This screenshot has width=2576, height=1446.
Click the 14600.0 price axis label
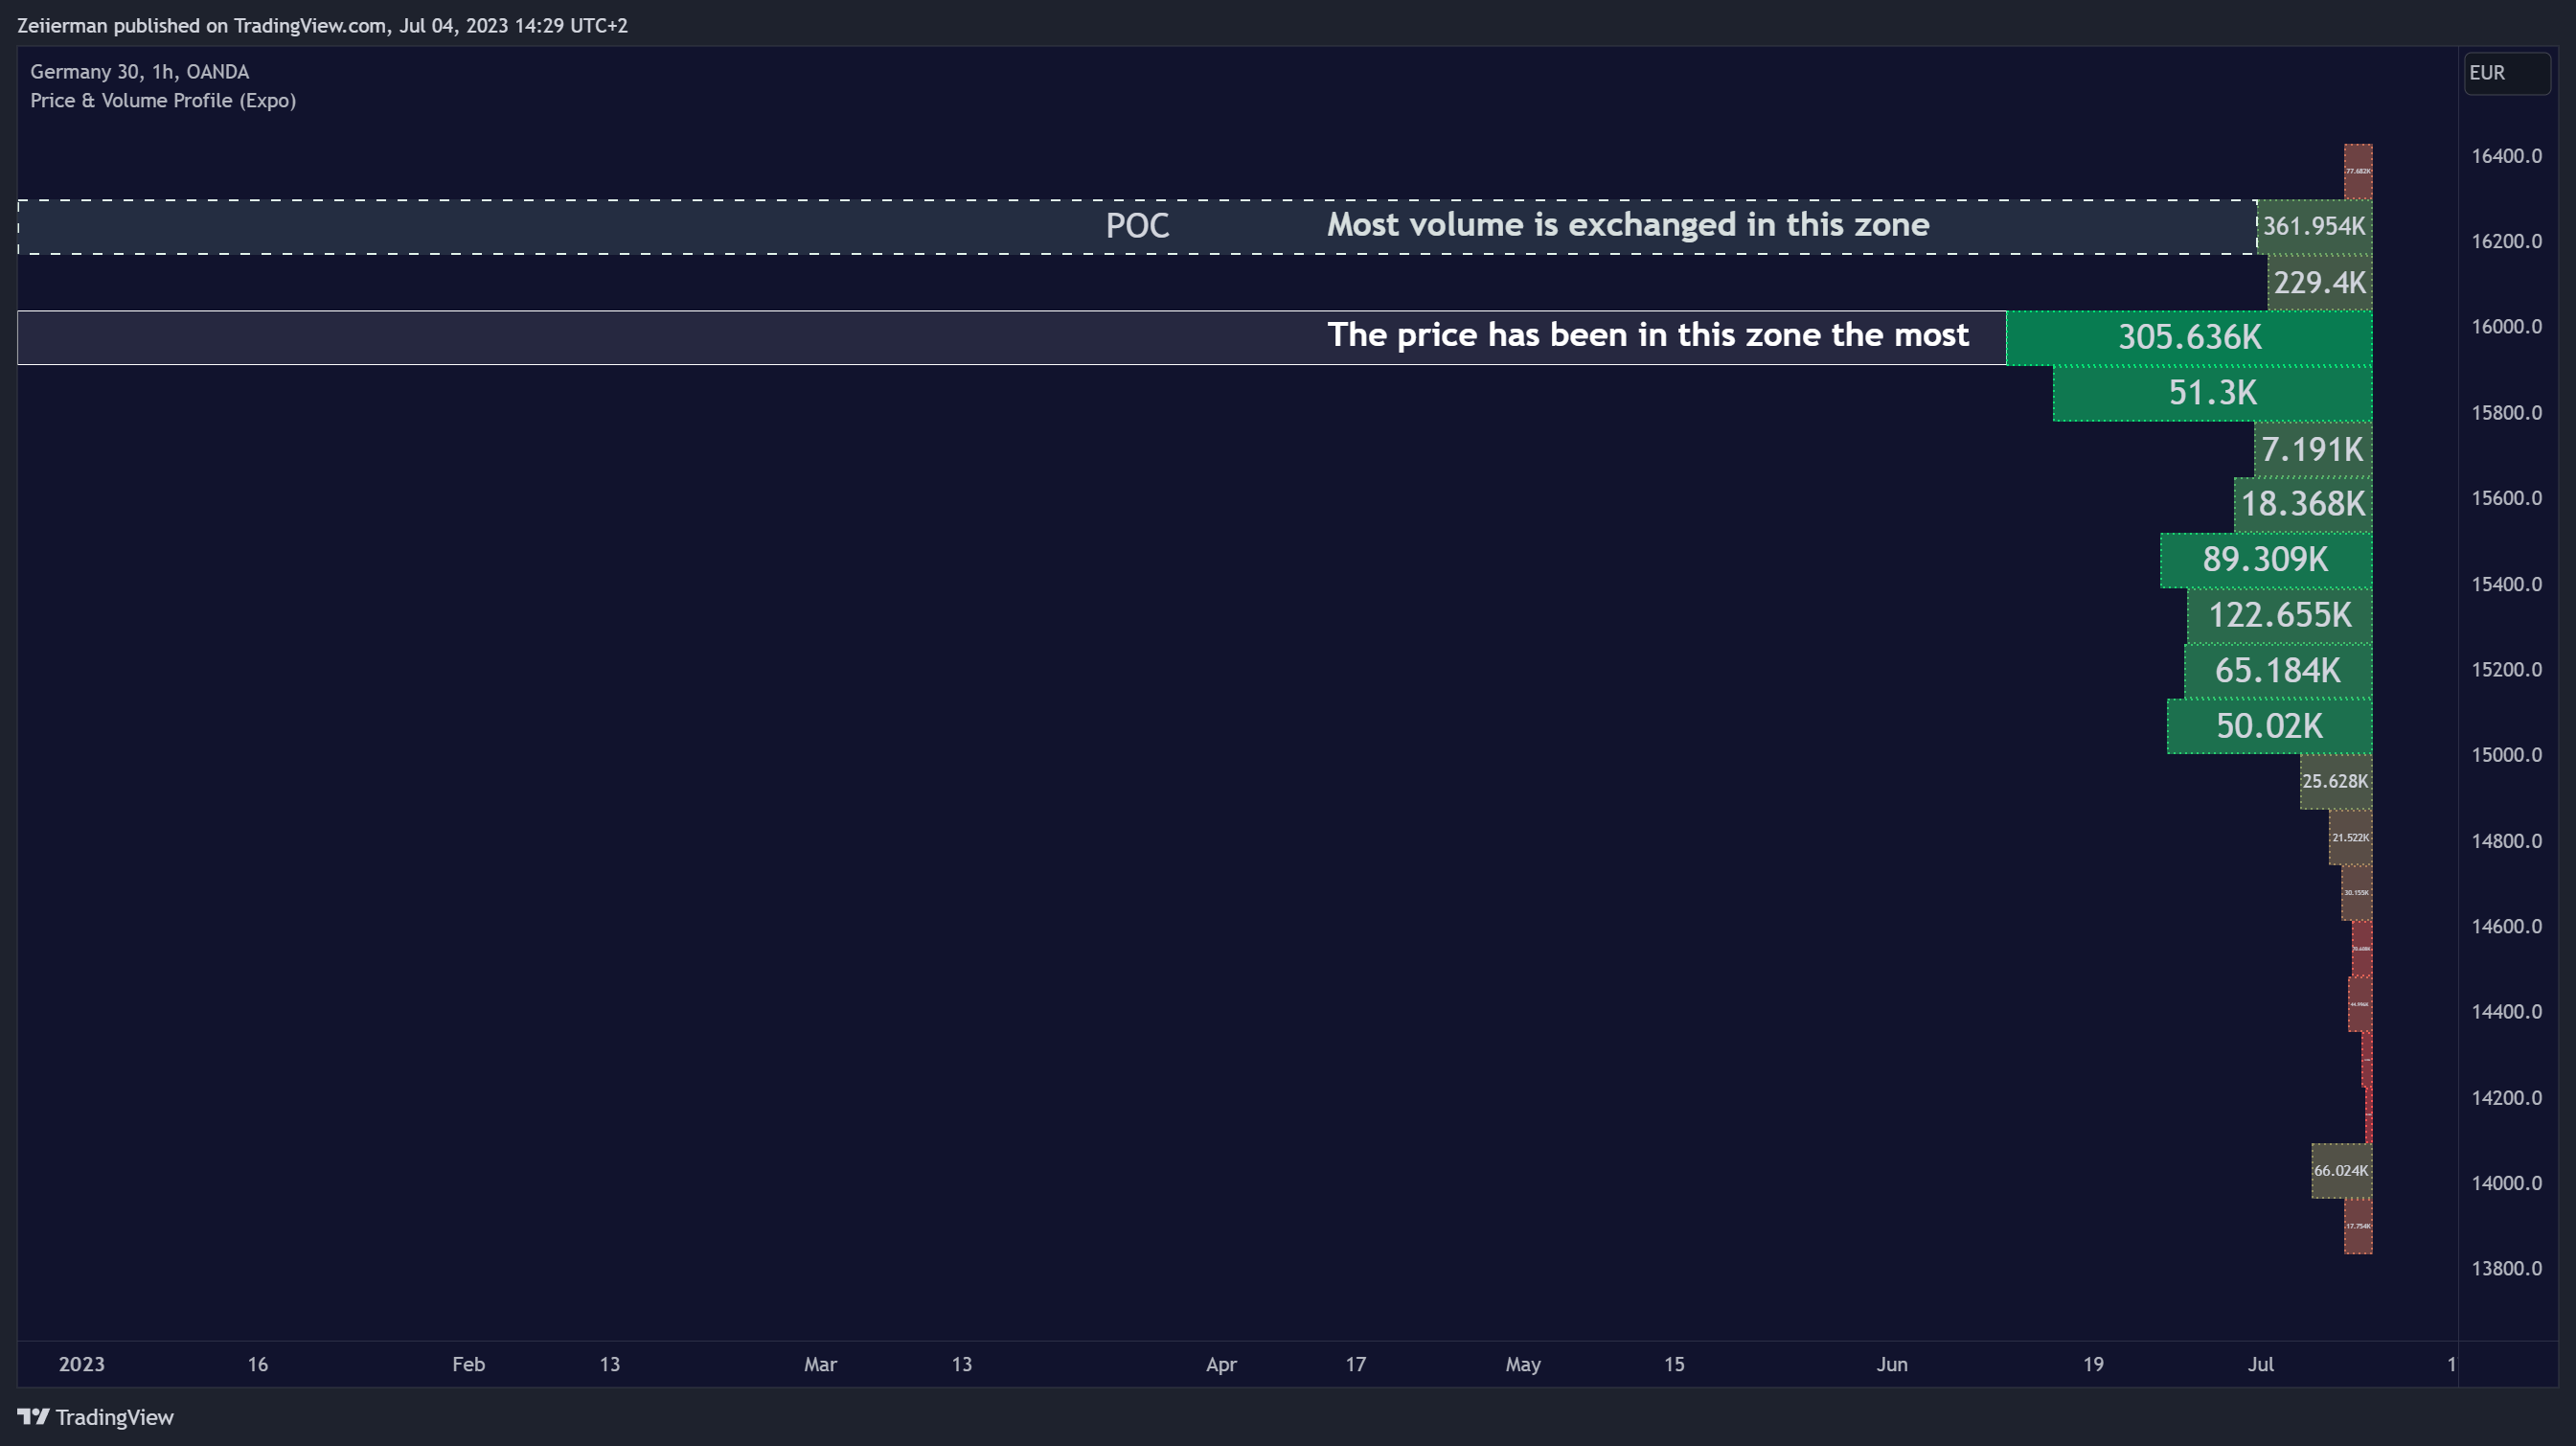pos(2506,926)
